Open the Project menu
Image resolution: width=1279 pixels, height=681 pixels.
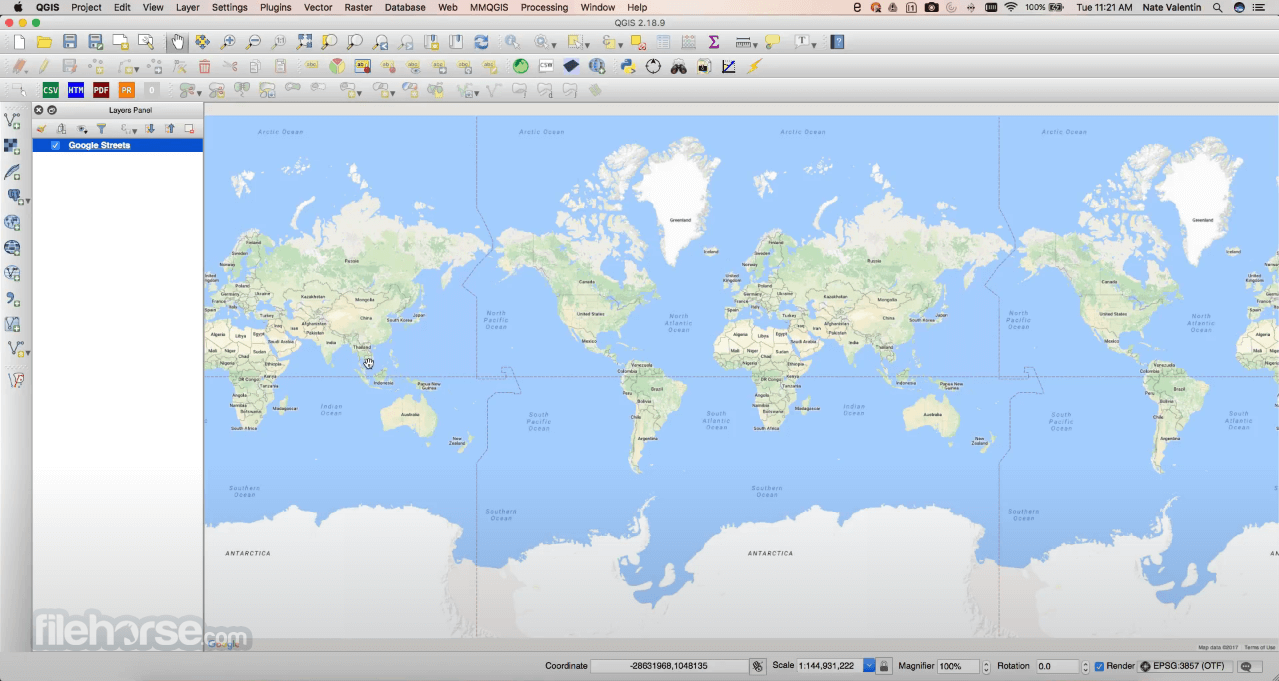(x=86, y=7)
